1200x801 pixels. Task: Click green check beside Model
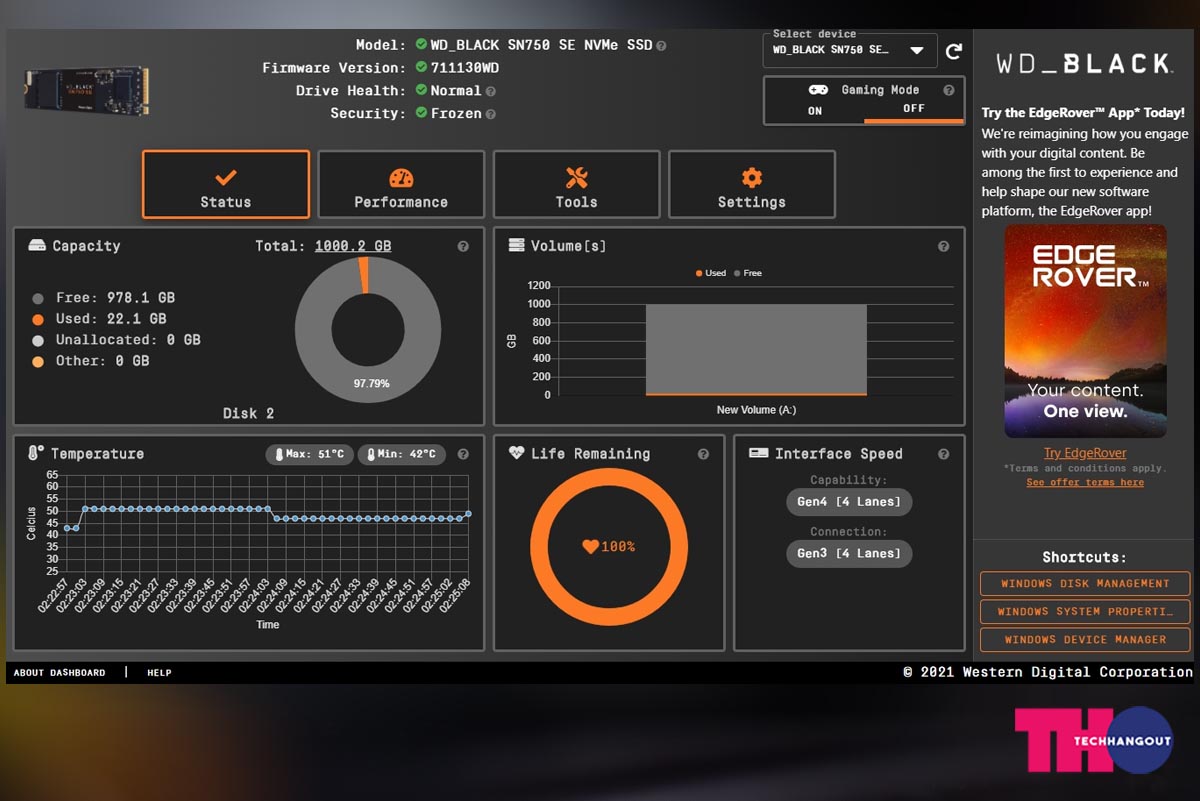pos(422,45)
